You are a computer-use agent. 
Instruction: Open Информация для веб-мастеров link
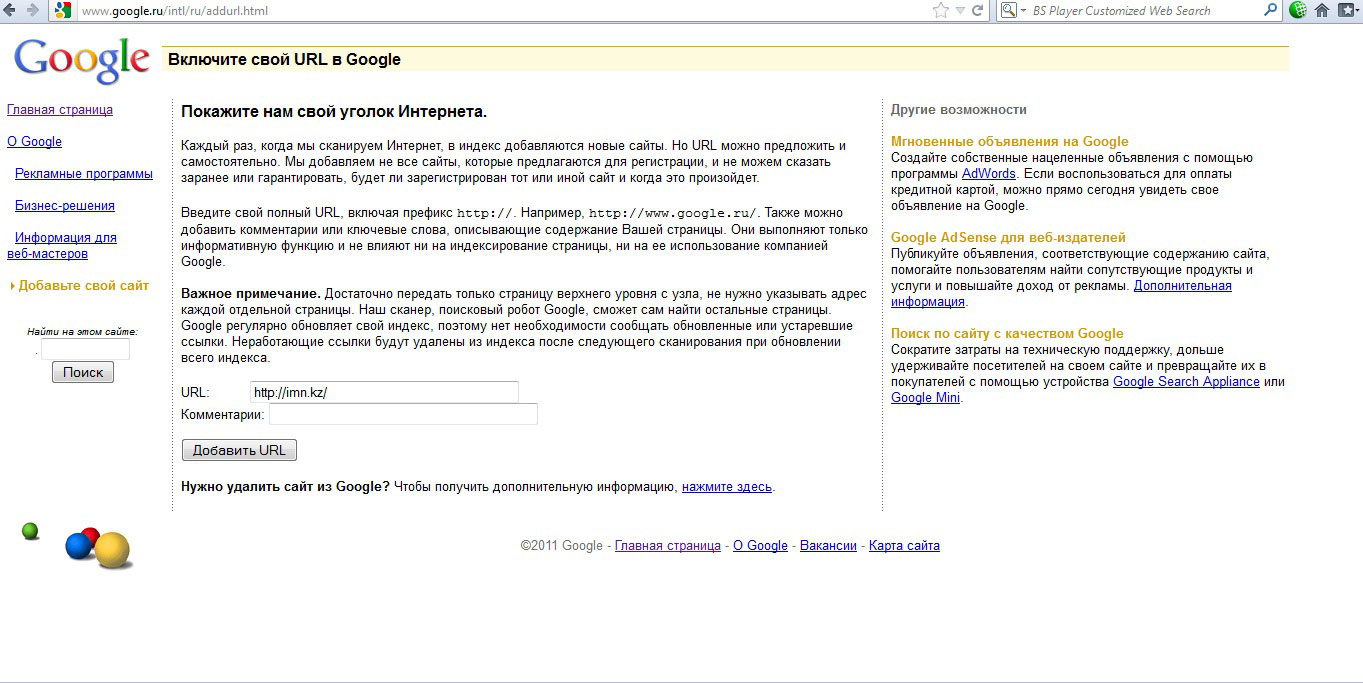click(62, 246)
